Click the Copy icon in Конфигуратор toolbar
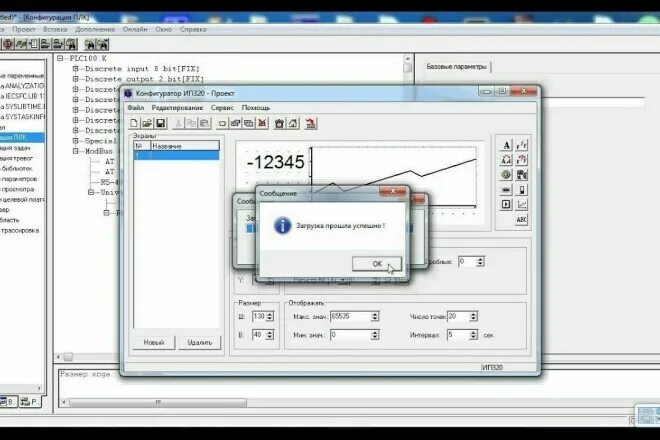 (x=192, y=123)
